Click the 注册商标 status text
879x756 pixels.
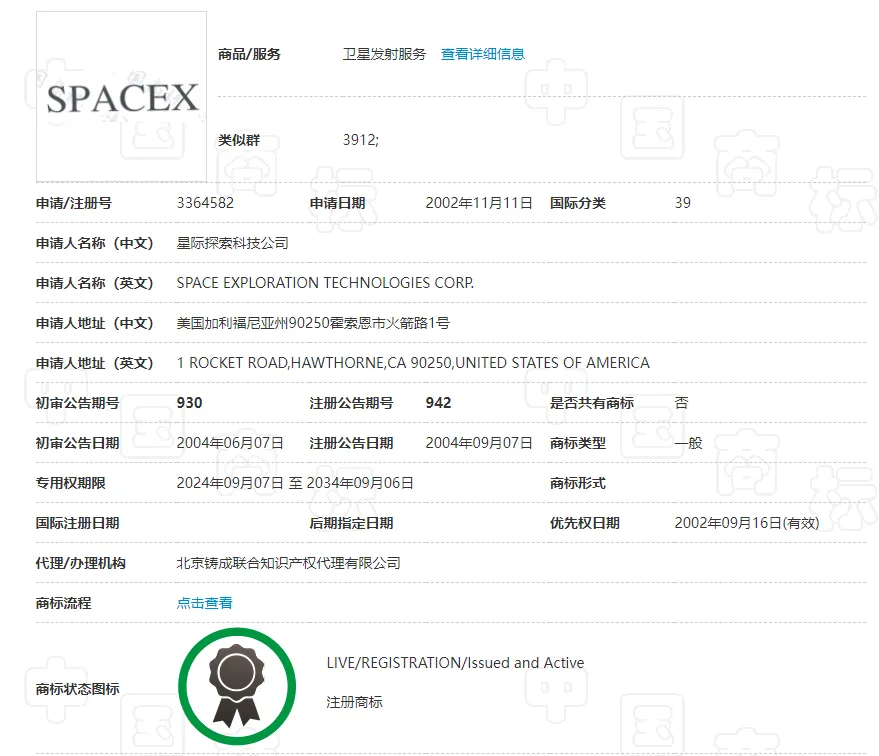click(354, 702)
